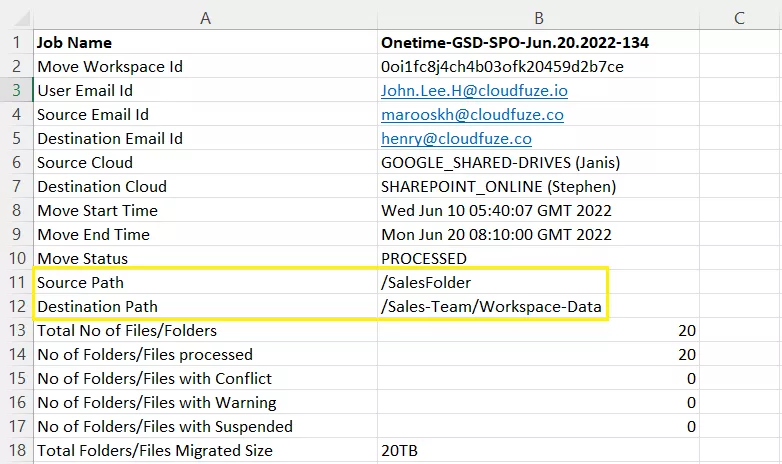Open the marooskh@cloudfuze.co email link

472,115
